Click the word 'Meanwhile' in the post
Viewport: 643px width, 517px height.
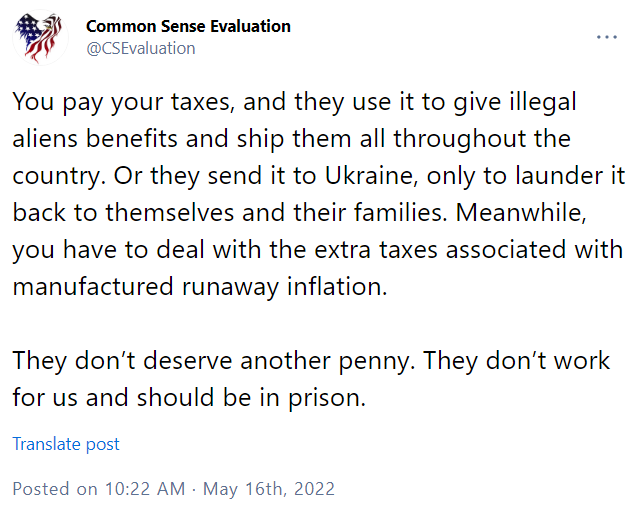point(521,212)
